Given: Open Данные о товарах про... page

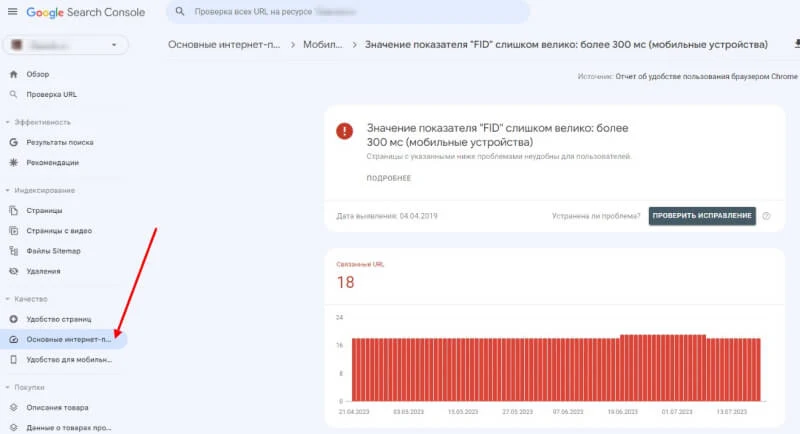Looking at the screenshot, I should tap(69, 428).
